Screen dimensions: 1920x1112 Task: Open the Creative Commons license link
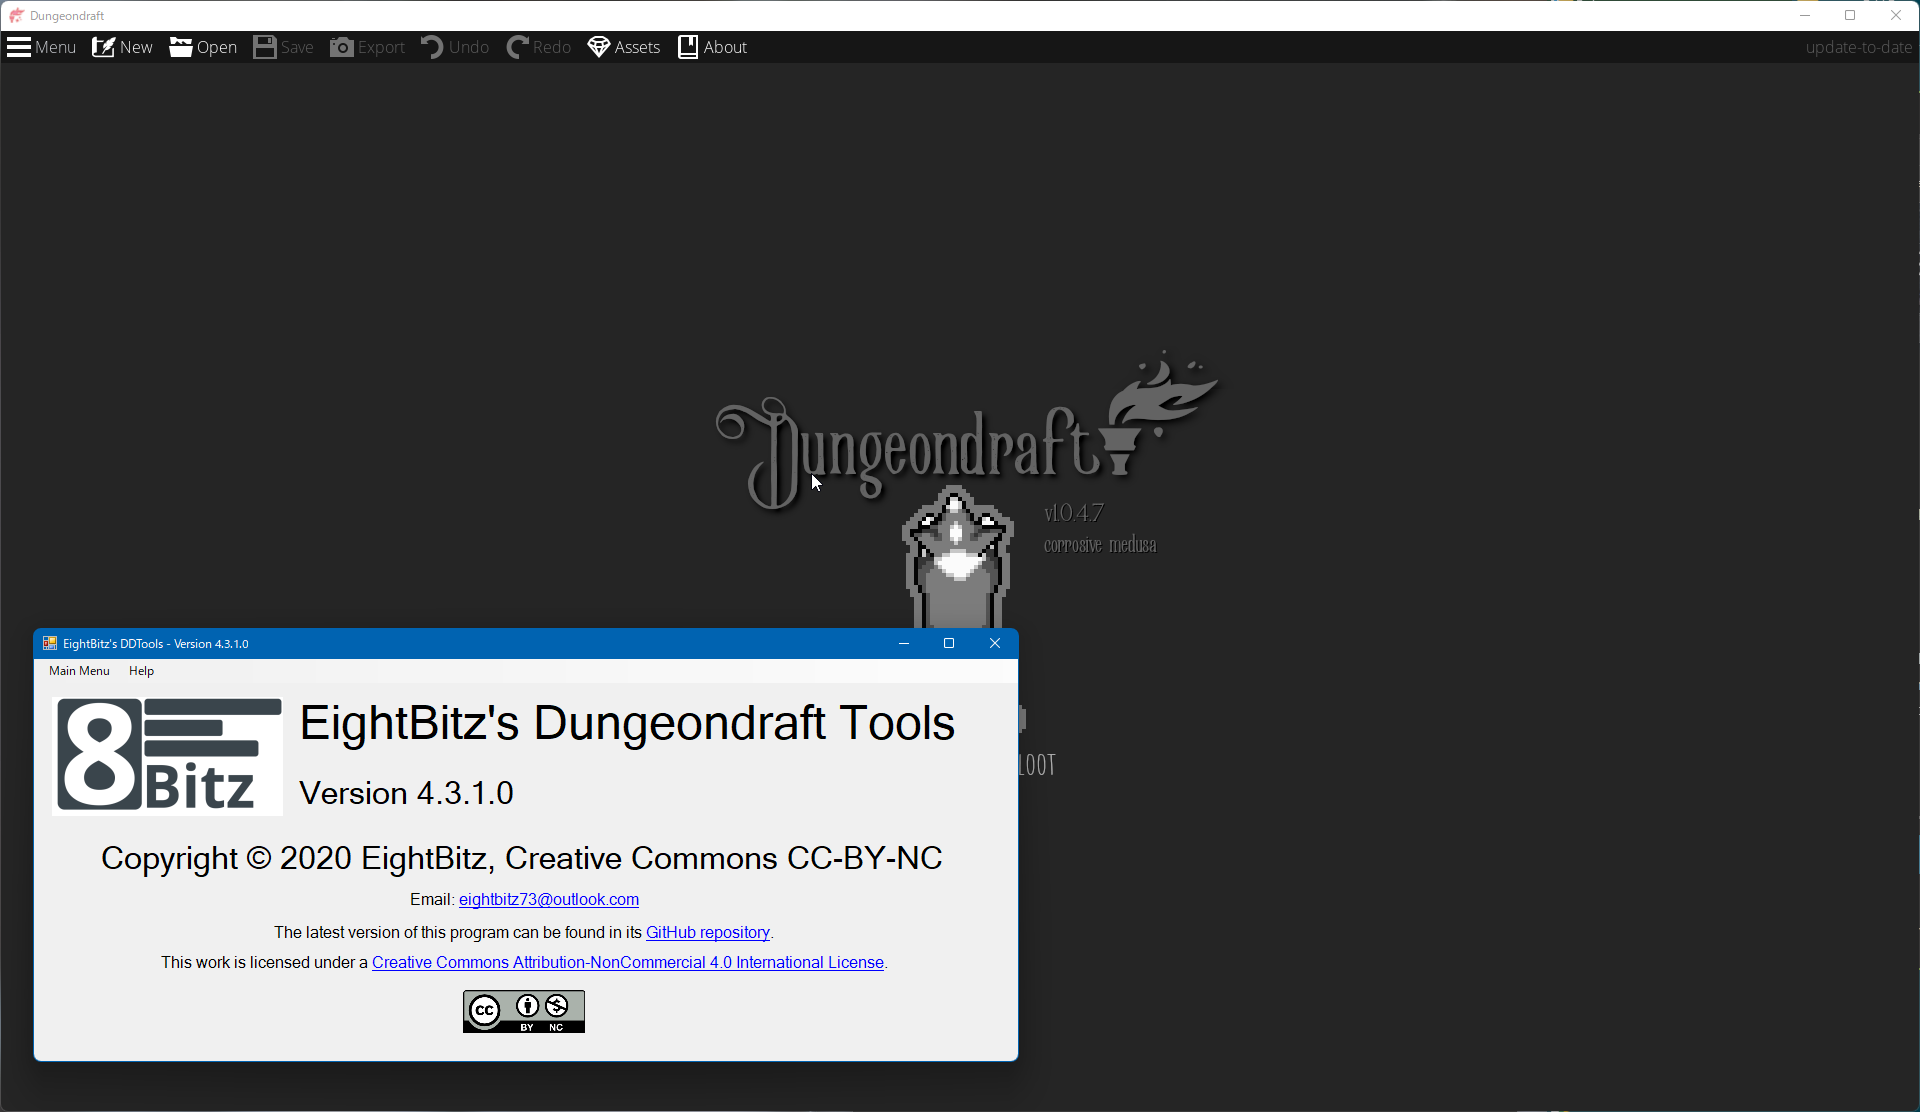point(628,963)
